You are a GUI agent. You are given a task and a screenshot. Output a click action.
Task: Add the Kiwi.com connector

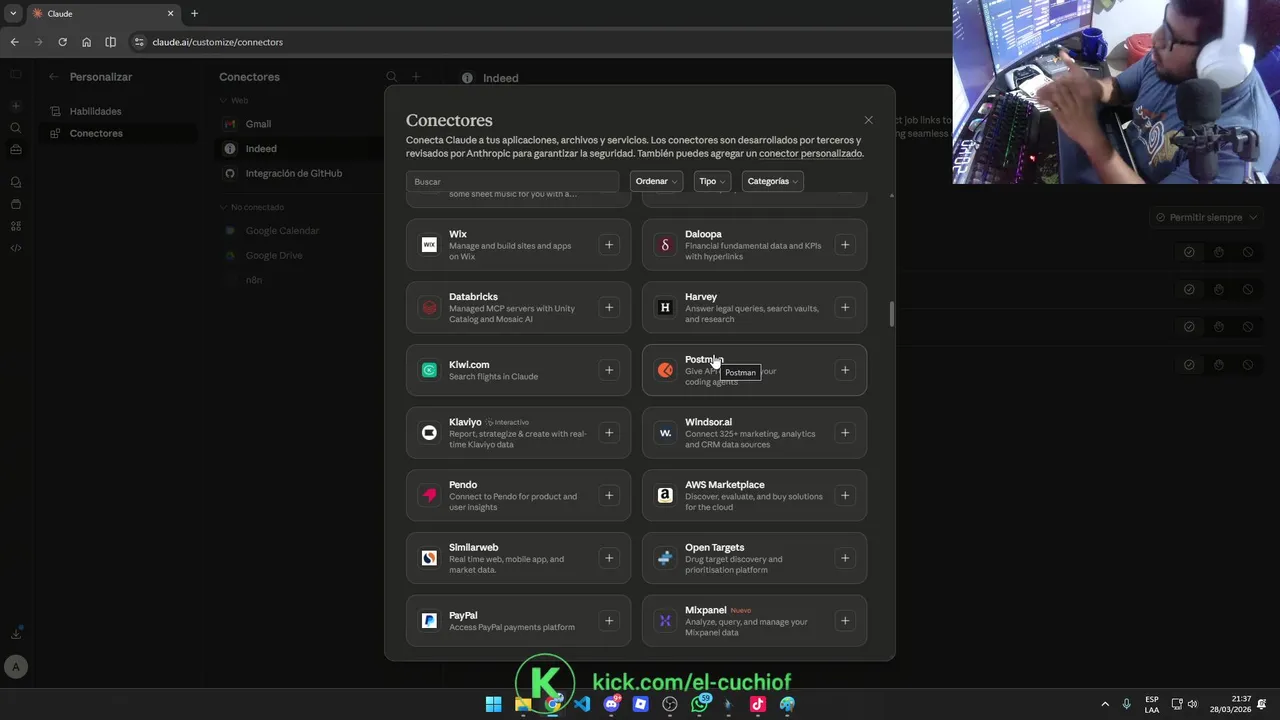point(609,370)
